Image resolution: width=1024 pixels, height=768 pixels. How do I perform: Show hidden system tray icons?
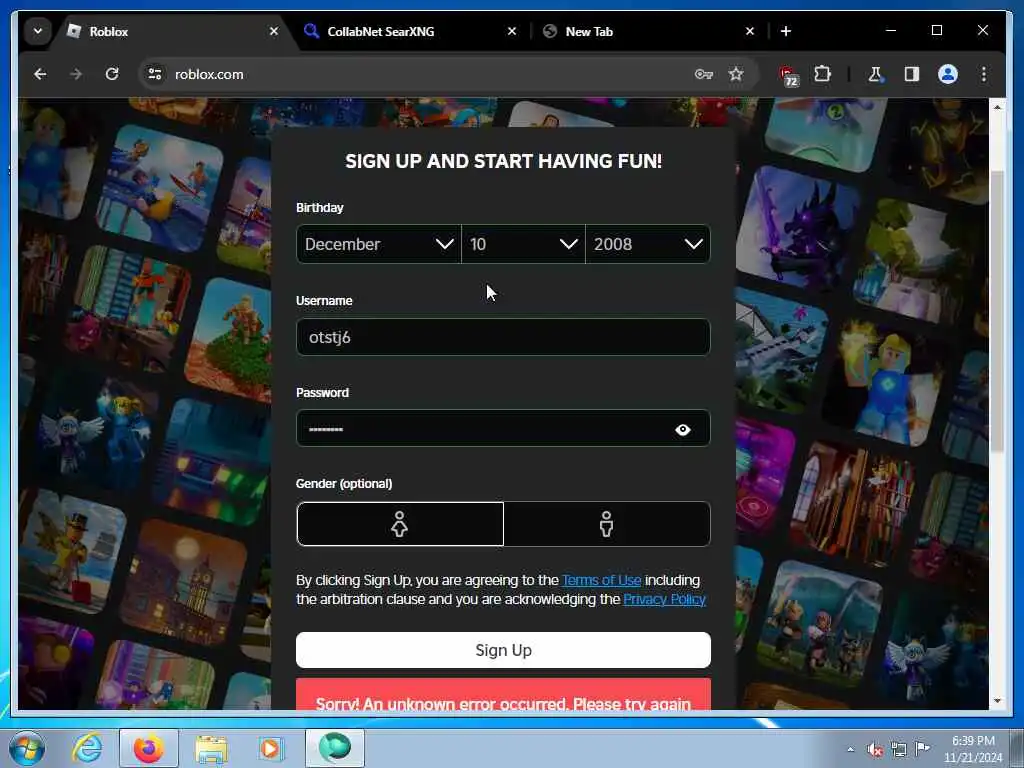(850, 749)
